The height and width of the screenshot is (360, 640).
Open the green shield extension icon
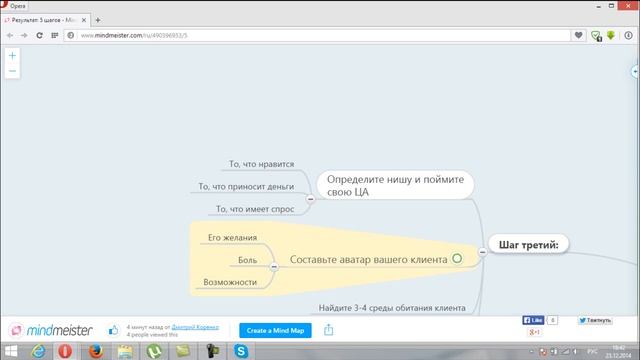point(596,36)
